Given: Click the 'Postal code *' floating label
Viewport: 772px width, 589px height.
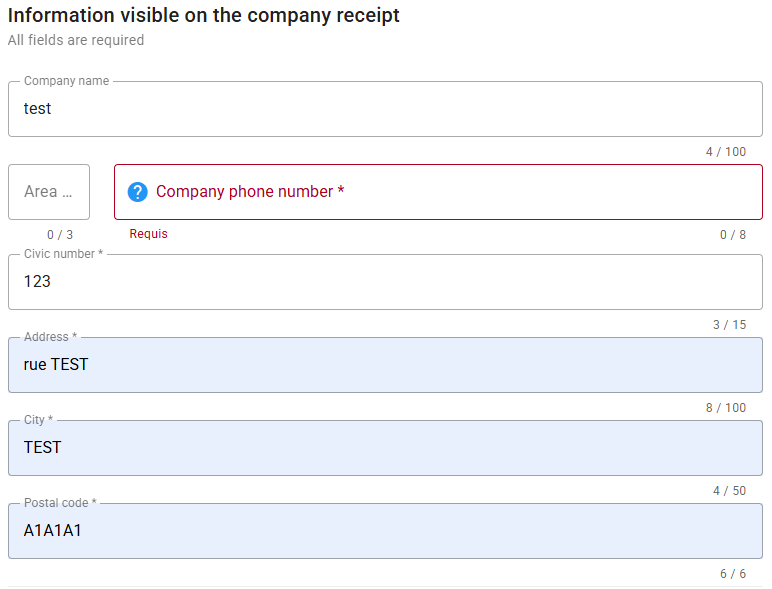Looking at the screenshot, I should click(60, 503).
